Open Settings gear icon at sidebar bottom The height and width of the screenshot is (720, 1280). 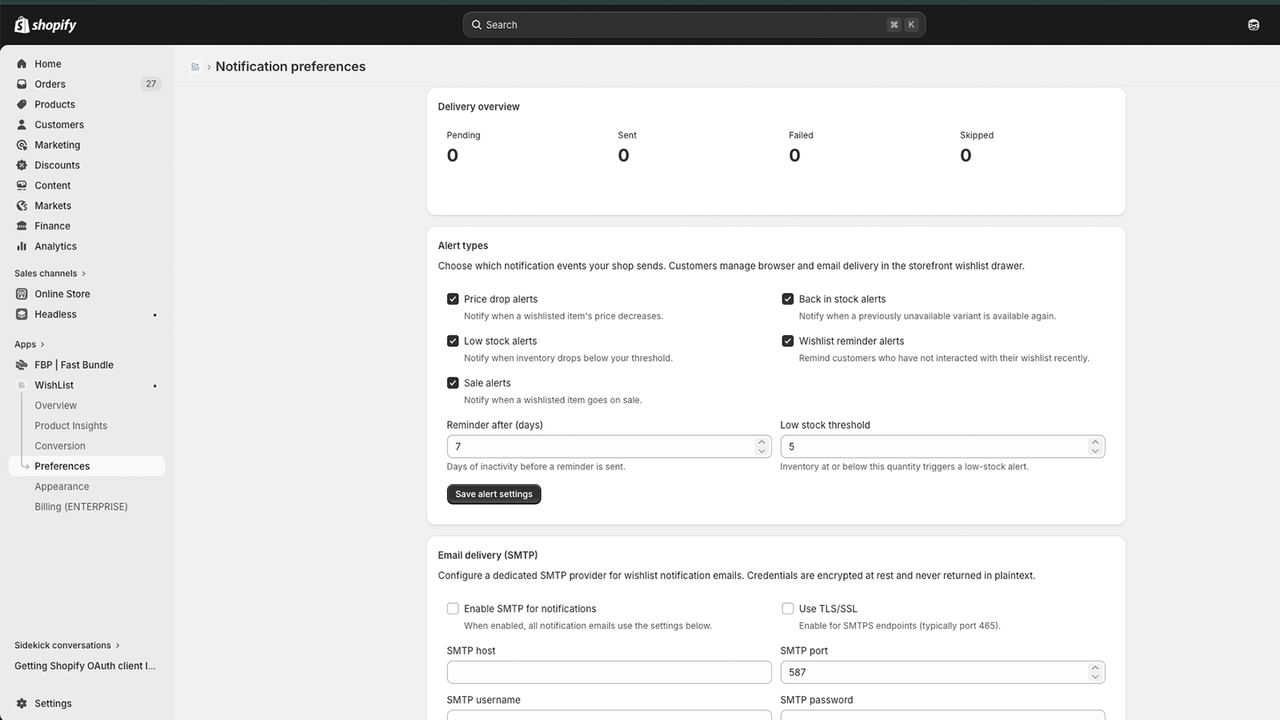(x=22, y=703)
